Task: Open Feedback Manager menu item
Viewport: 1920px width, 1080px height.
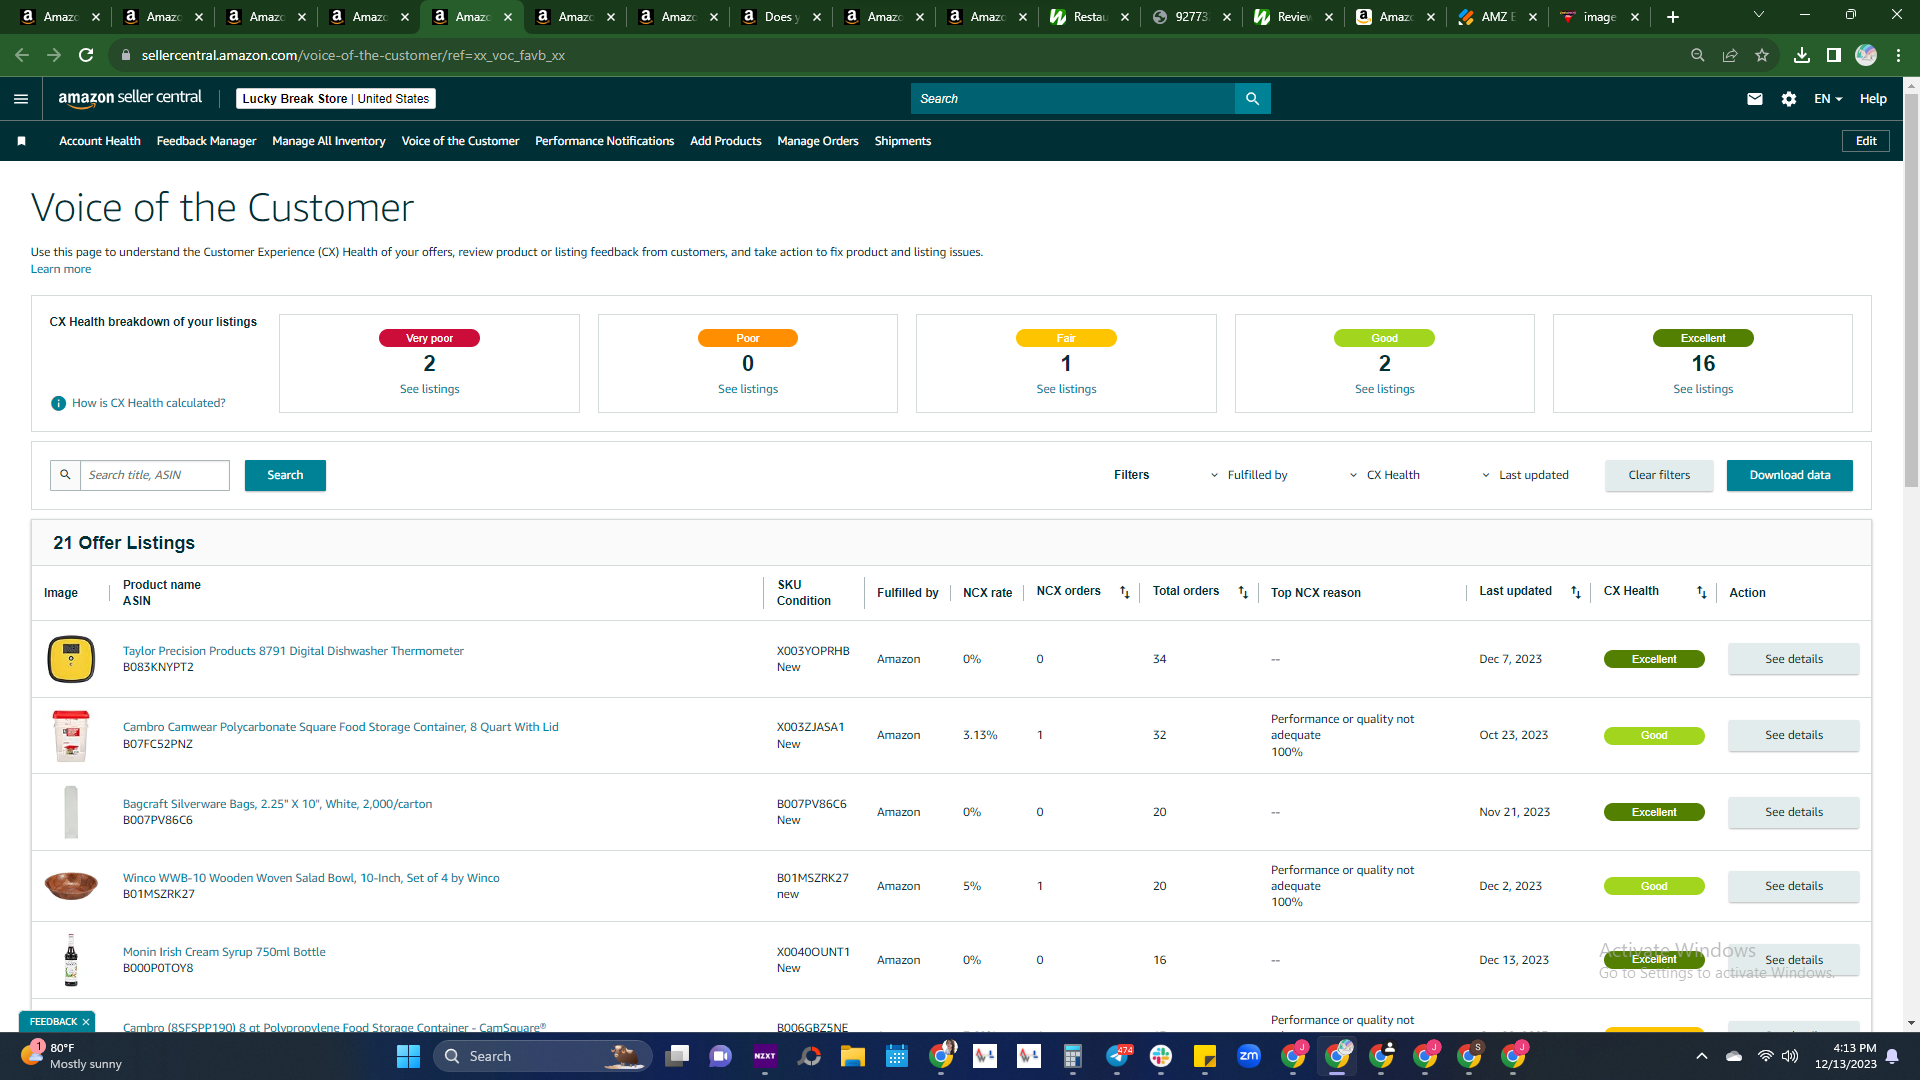Action: click(x=207, y=141)
